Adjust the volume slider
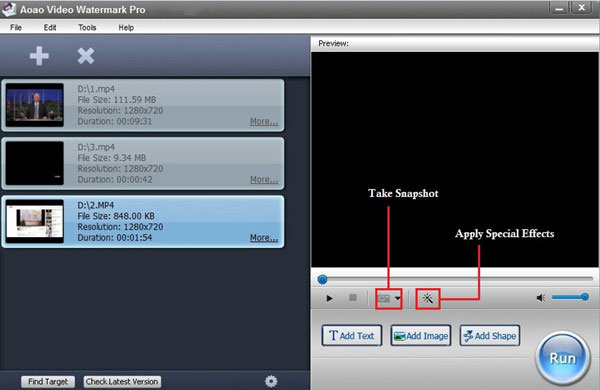This screenshot has width=600, height=390. coord(570,297)
